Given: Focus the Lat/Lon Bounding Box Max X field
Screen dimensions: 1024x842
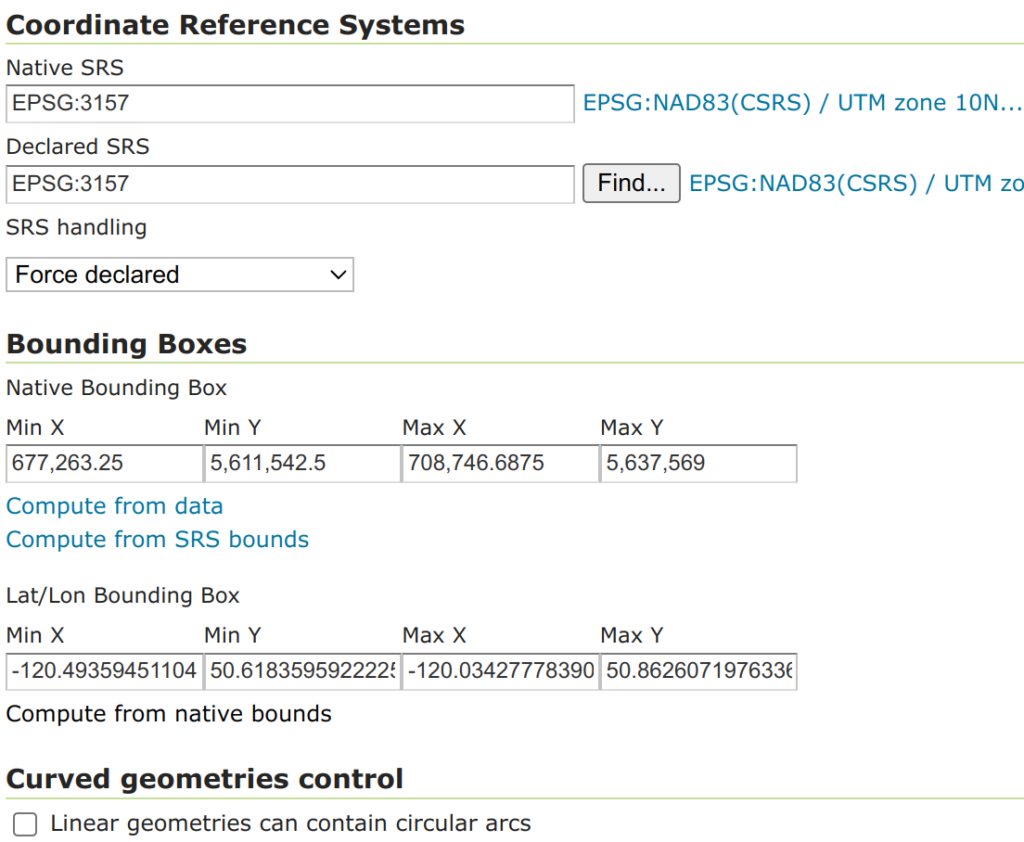Looking at the screenshot, I should point(500,672).
